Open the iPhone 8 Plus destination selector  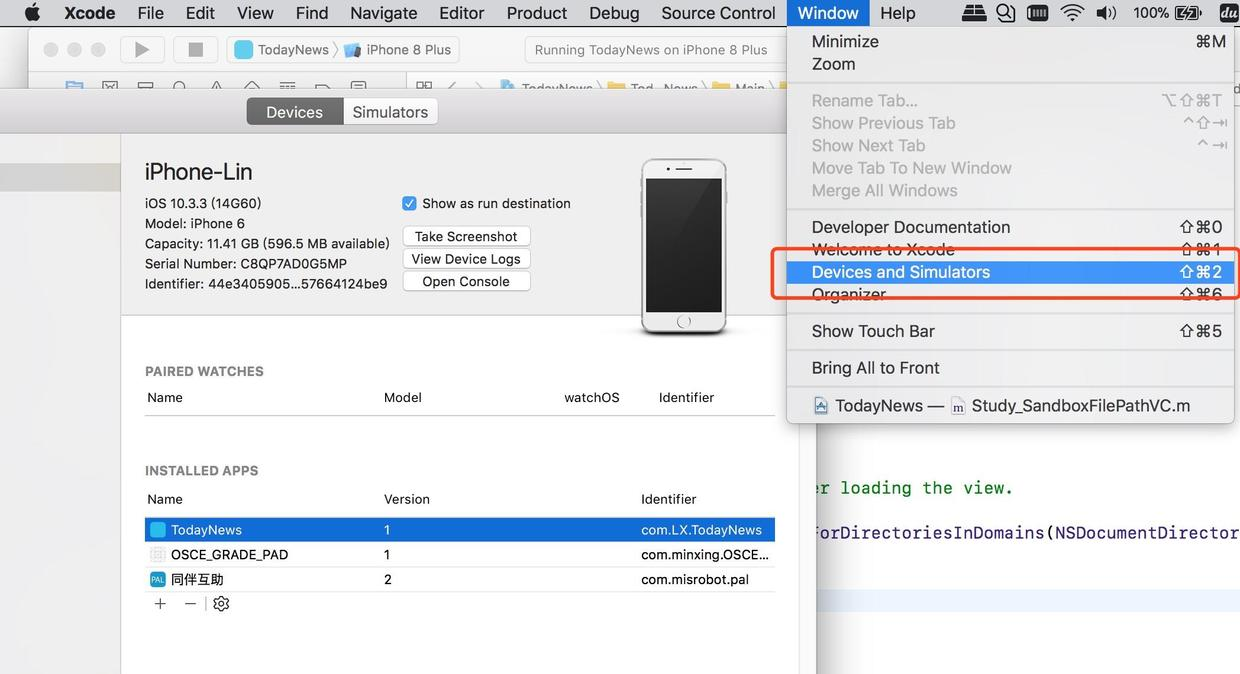[x=399, y=50]
